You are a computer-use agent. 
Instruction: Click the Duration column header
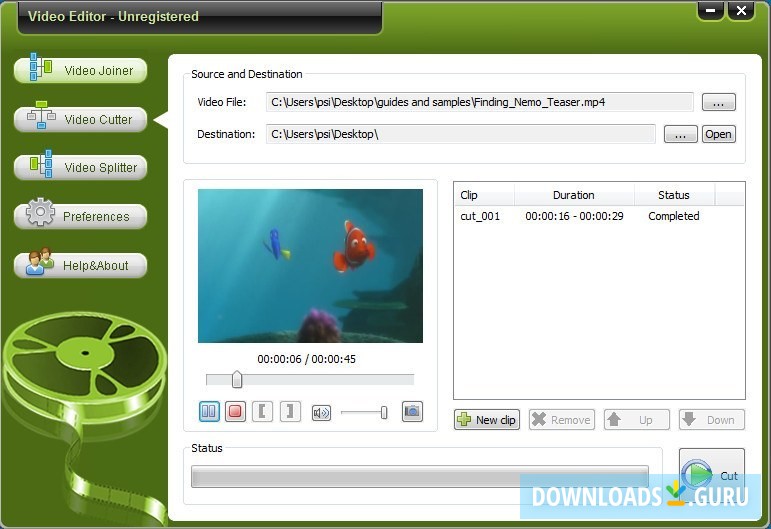[574, 195]
